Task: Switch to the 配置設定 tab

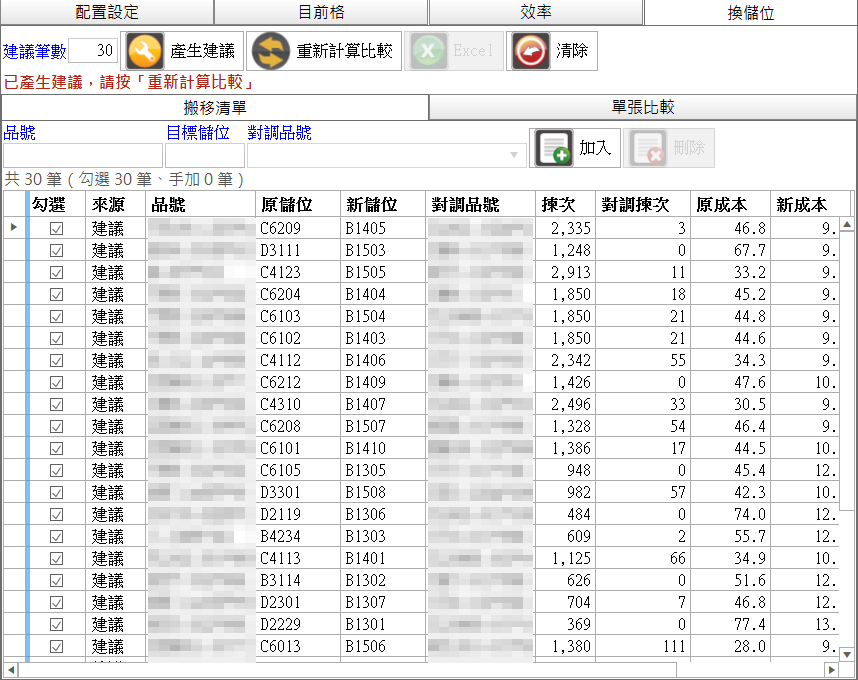Action: (x=107, y=12)
